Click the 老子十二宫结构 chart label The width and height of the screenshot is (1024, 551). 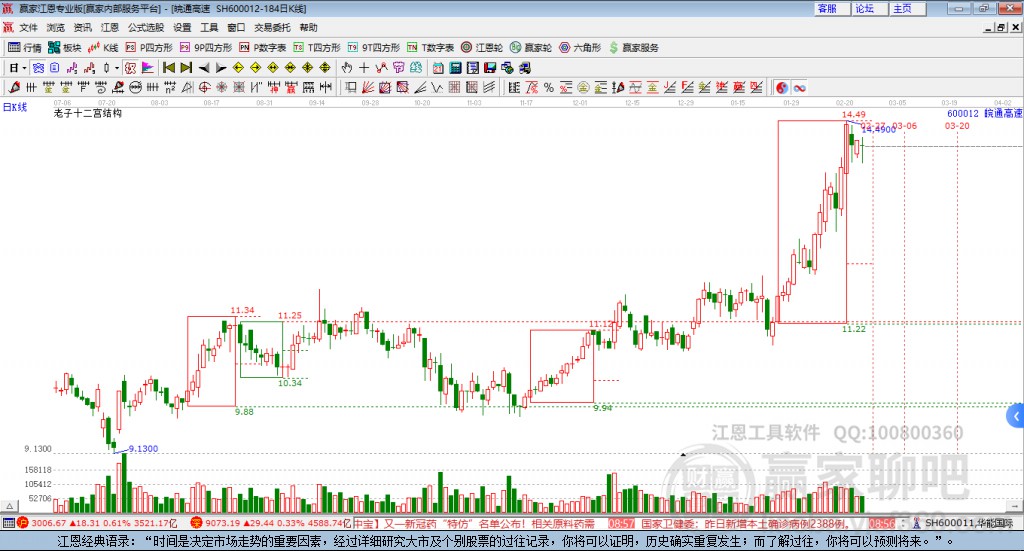[x=88, y=113]
